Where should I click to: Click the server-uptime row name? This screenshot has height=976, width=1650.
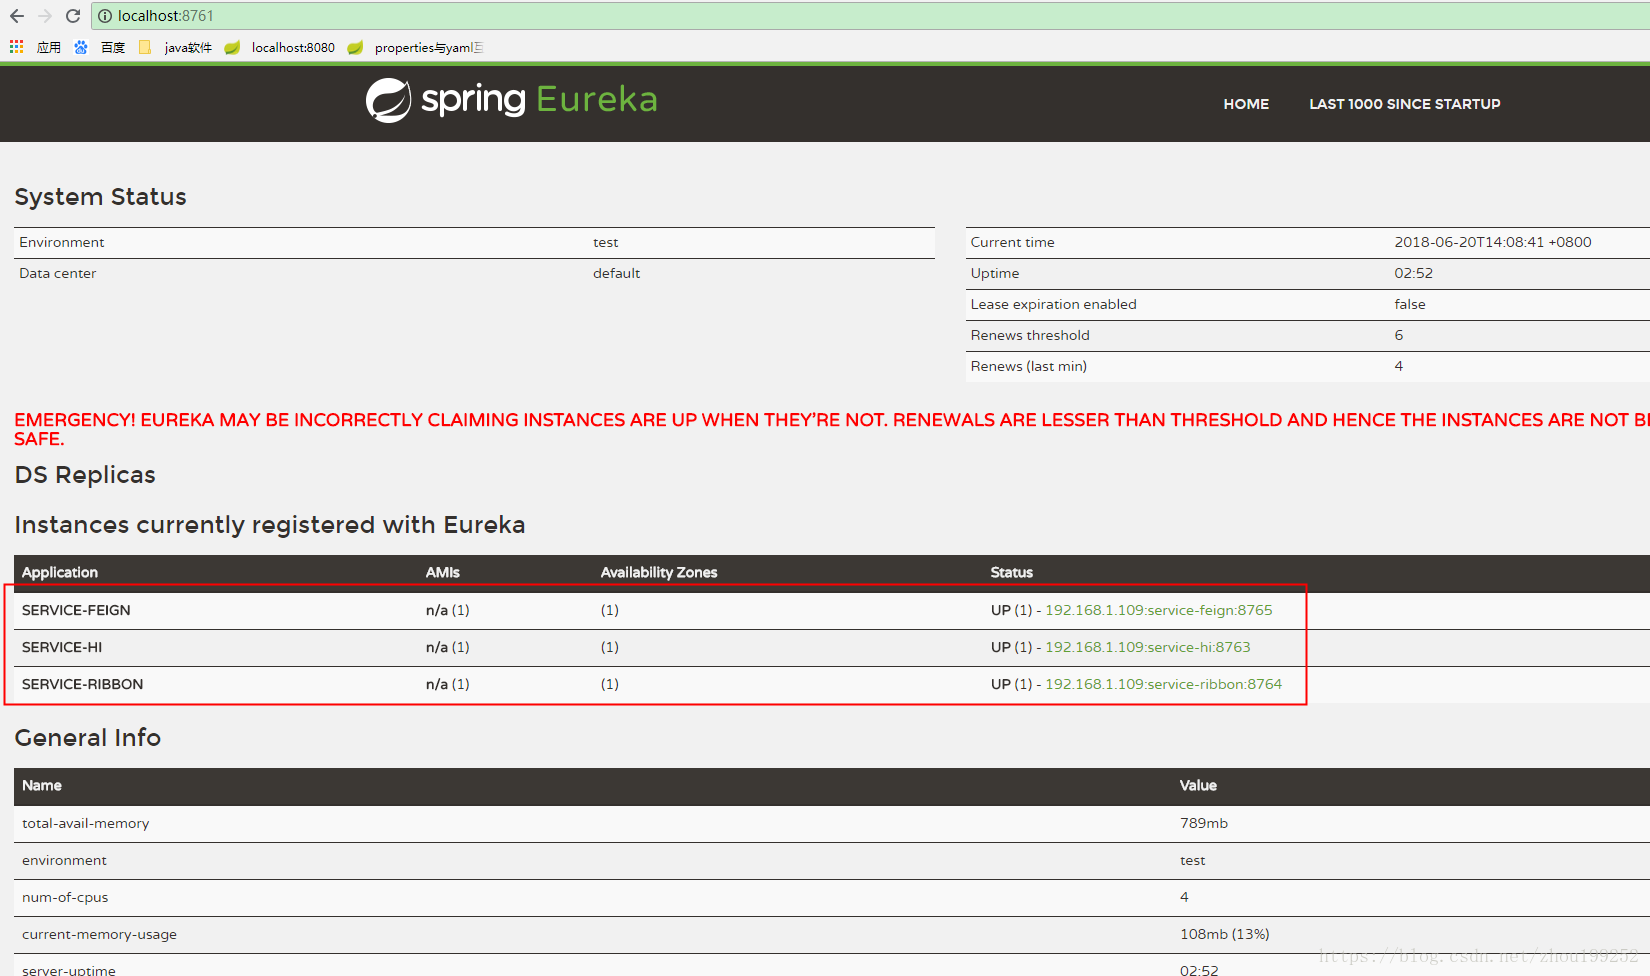pos(69,970)
